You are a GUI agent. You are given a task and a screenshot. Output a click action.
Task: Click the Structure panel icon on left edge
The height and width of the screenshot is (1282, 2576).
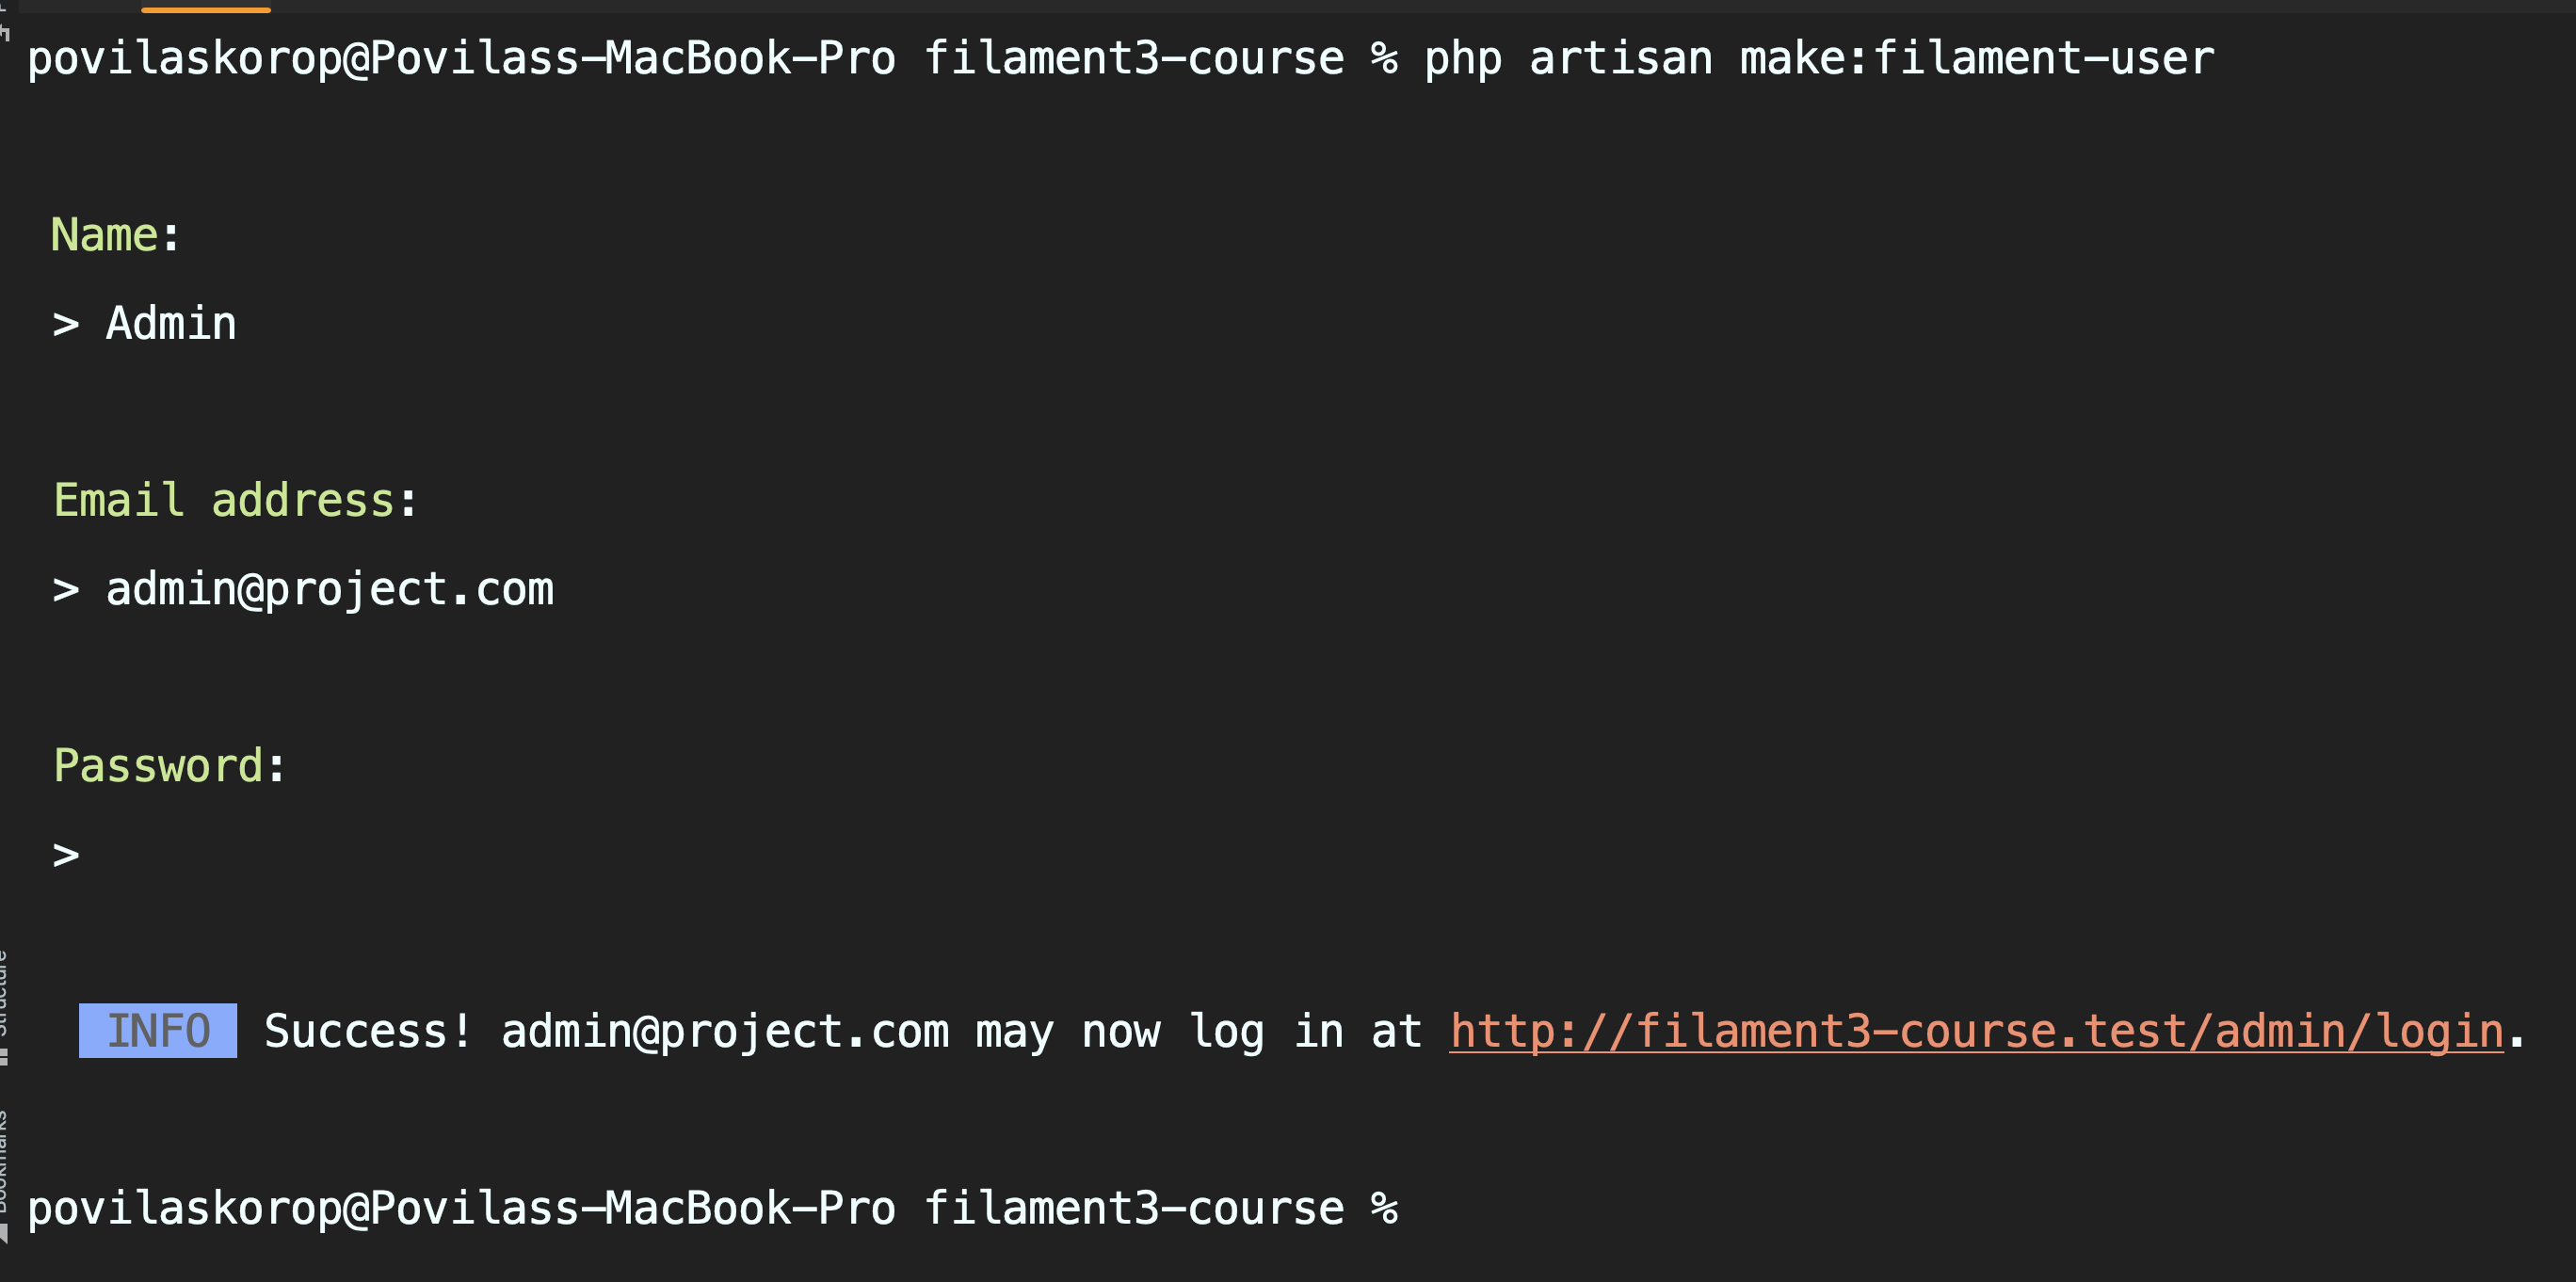tap(4, 1056)
